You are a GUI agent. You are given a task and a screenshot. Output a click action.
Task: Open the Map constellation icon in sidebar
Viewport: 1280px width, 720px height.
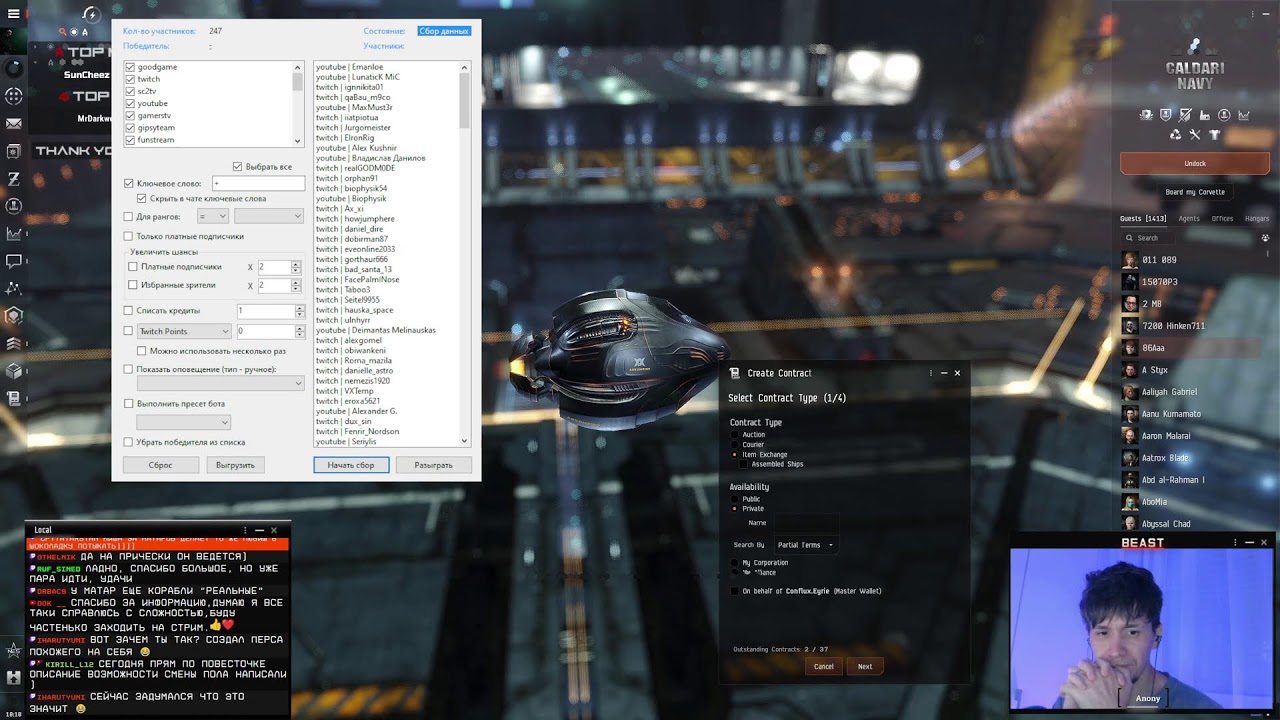tap(14, 288)
